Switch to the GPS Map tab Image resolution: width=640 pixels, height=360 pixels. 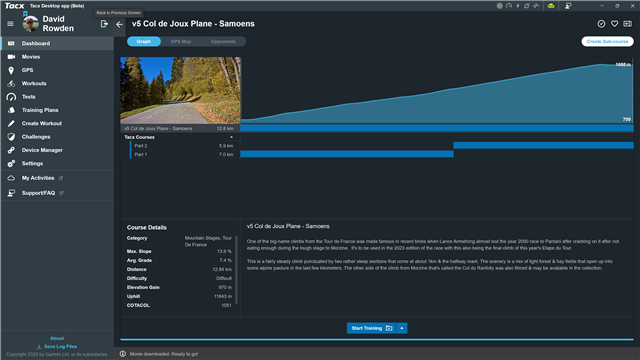181,42
